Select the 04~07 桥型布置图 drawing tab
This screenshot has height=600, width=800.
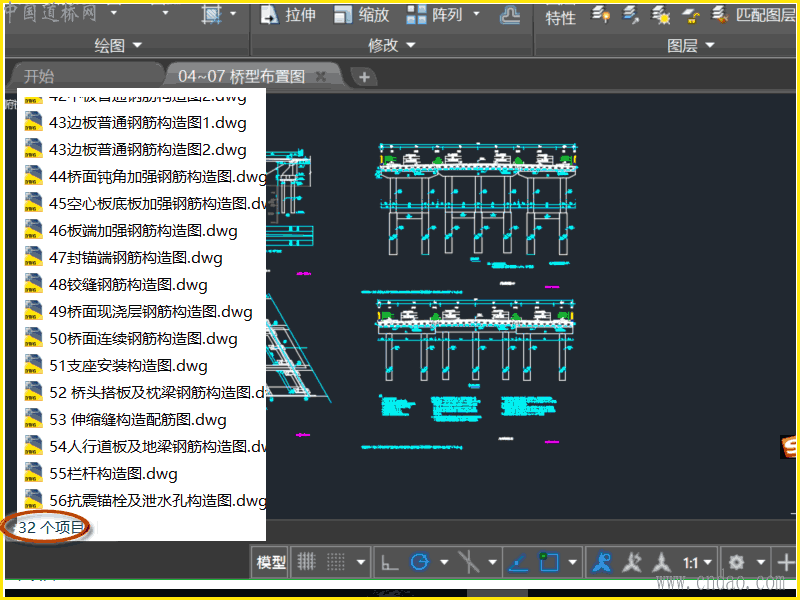click(242, 77)
